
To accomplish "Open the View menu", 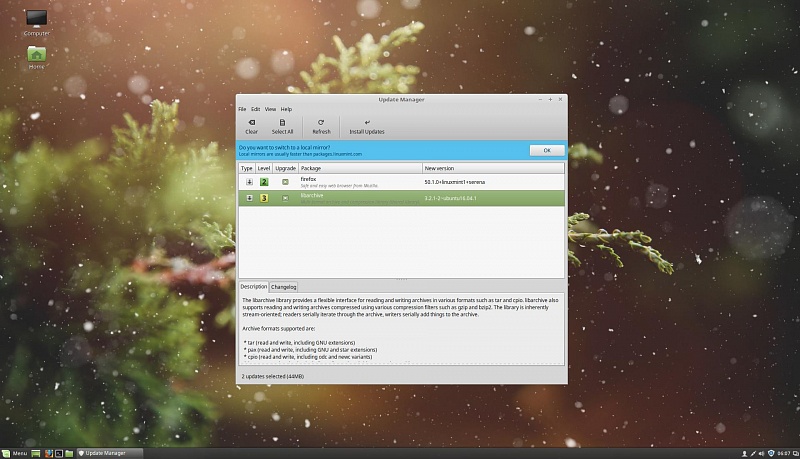I will click(270, 109).
